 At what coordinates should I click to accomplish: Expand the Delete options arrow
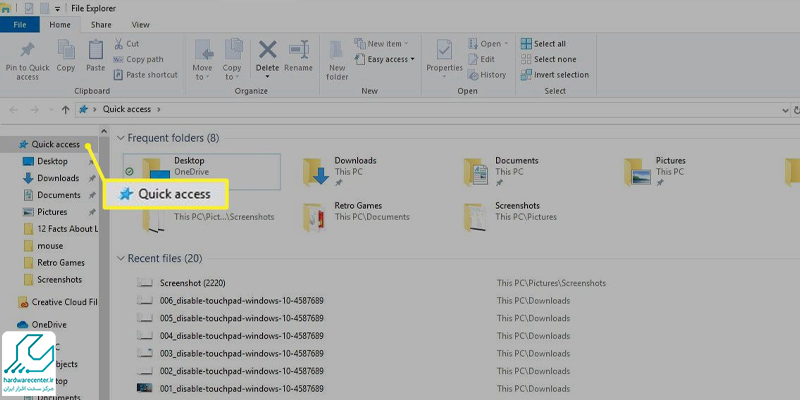pyautogui.click(x=267, y=77)
